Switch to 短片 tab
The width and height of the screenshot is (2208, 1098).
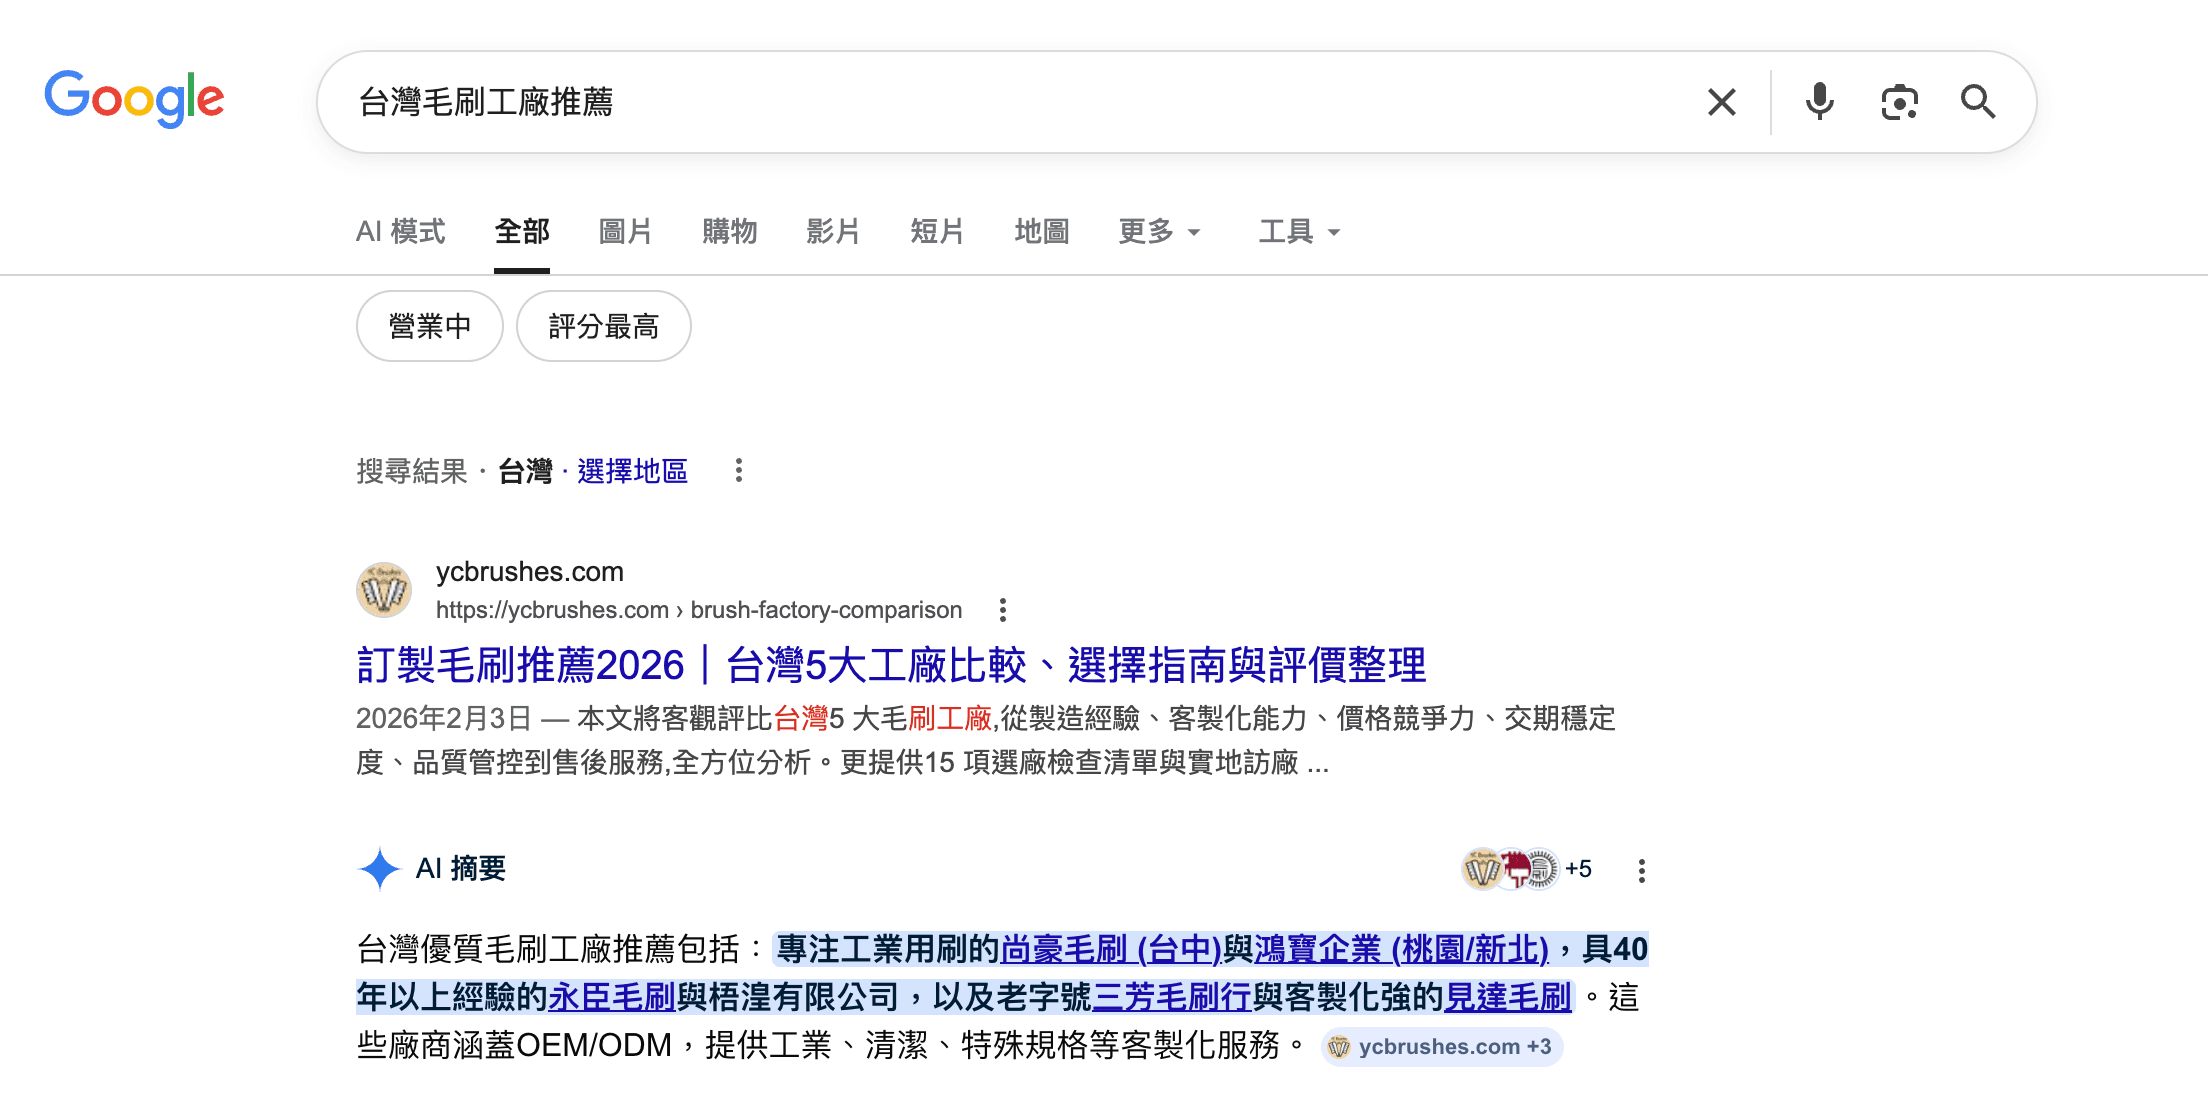[x=938, y=232]
